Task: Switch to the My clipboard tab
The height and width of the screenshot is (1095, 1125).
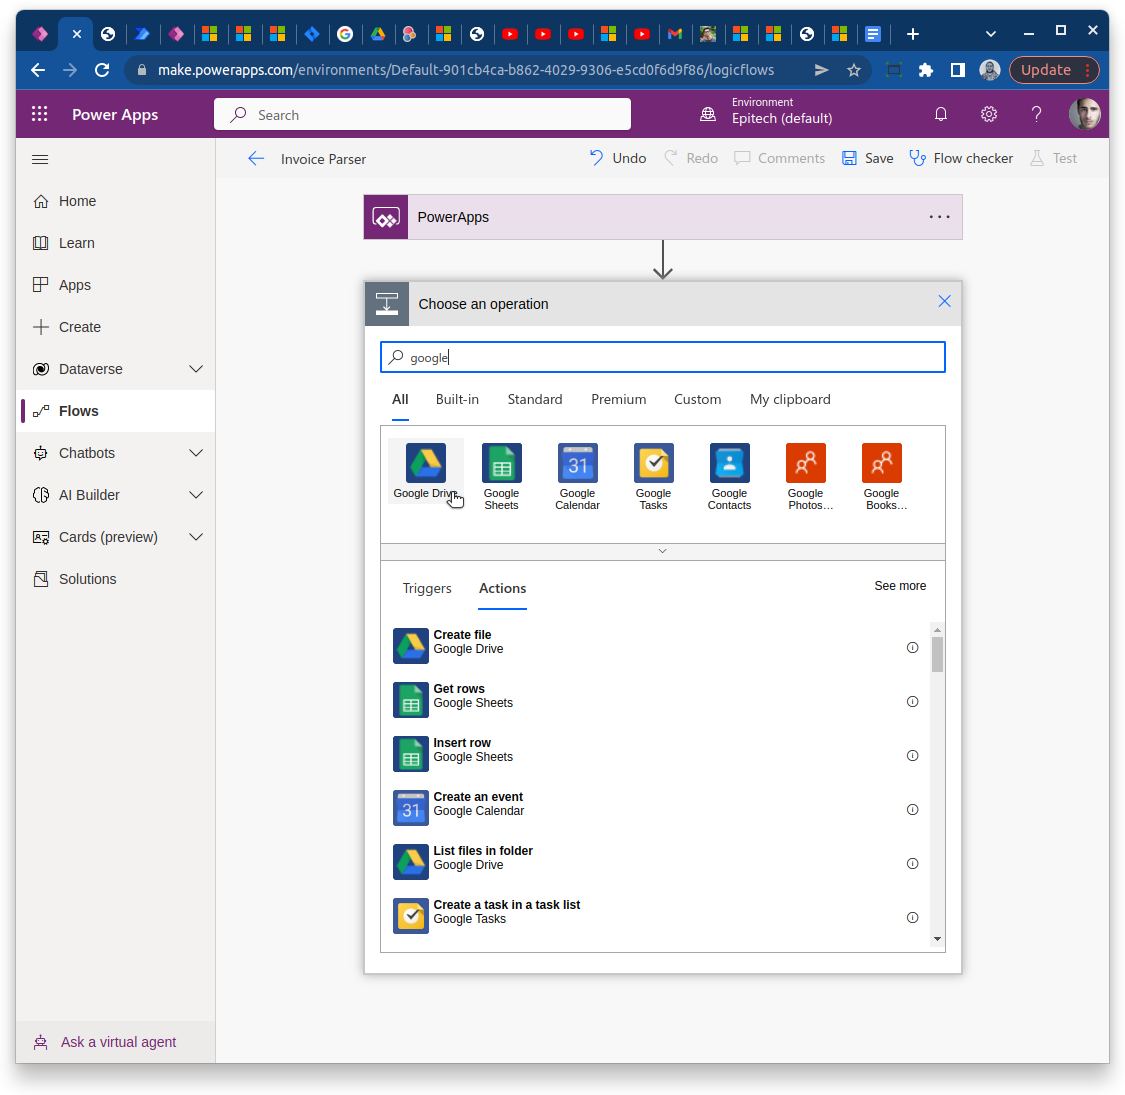Action: click(790, 400)
